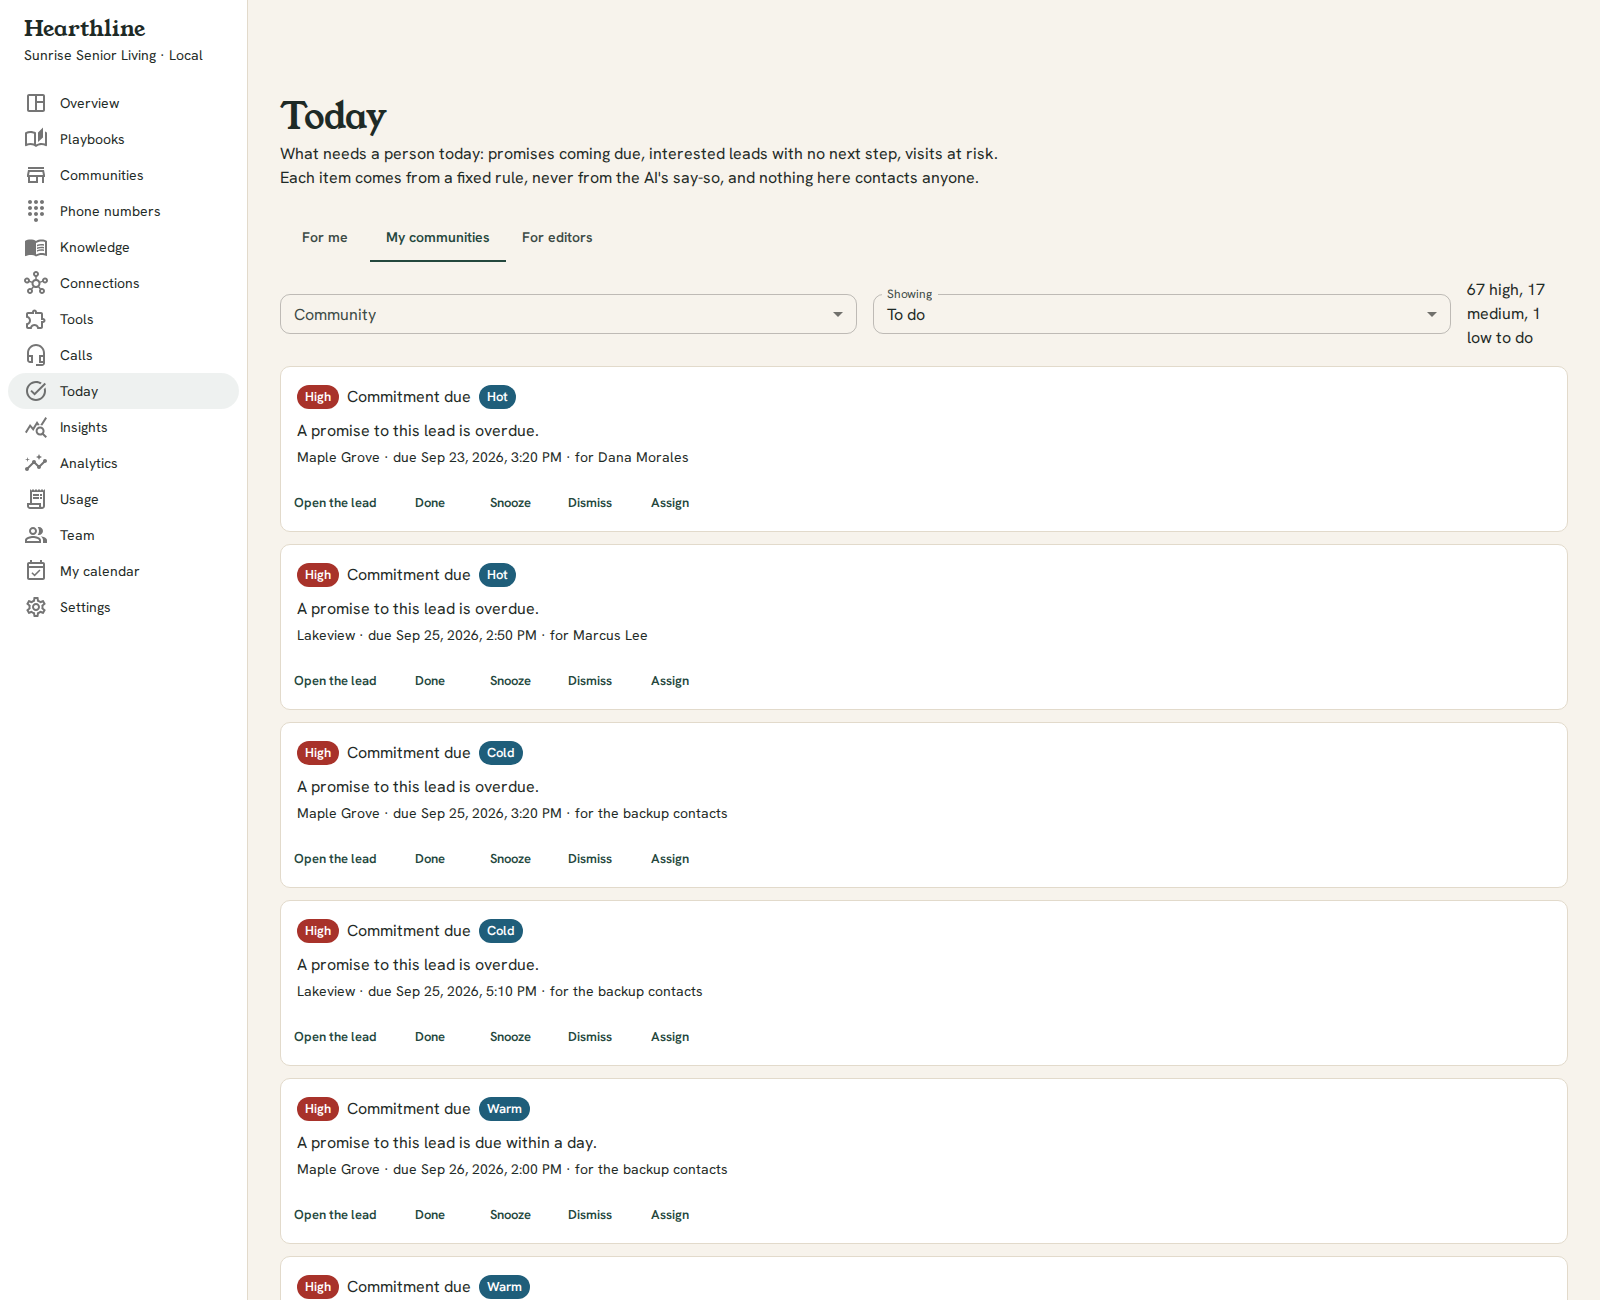1600x1300 pixels.
Task: Click the Playbooks book icon
Action: click(x=36, y=139)
